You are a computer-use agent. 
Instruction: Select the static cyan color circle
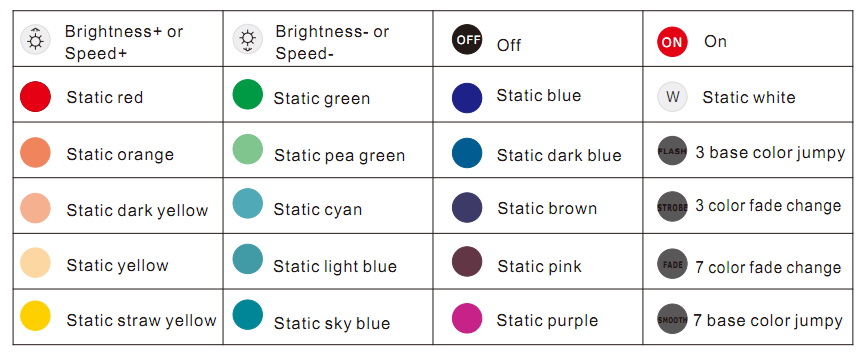(x=247, y=203)
